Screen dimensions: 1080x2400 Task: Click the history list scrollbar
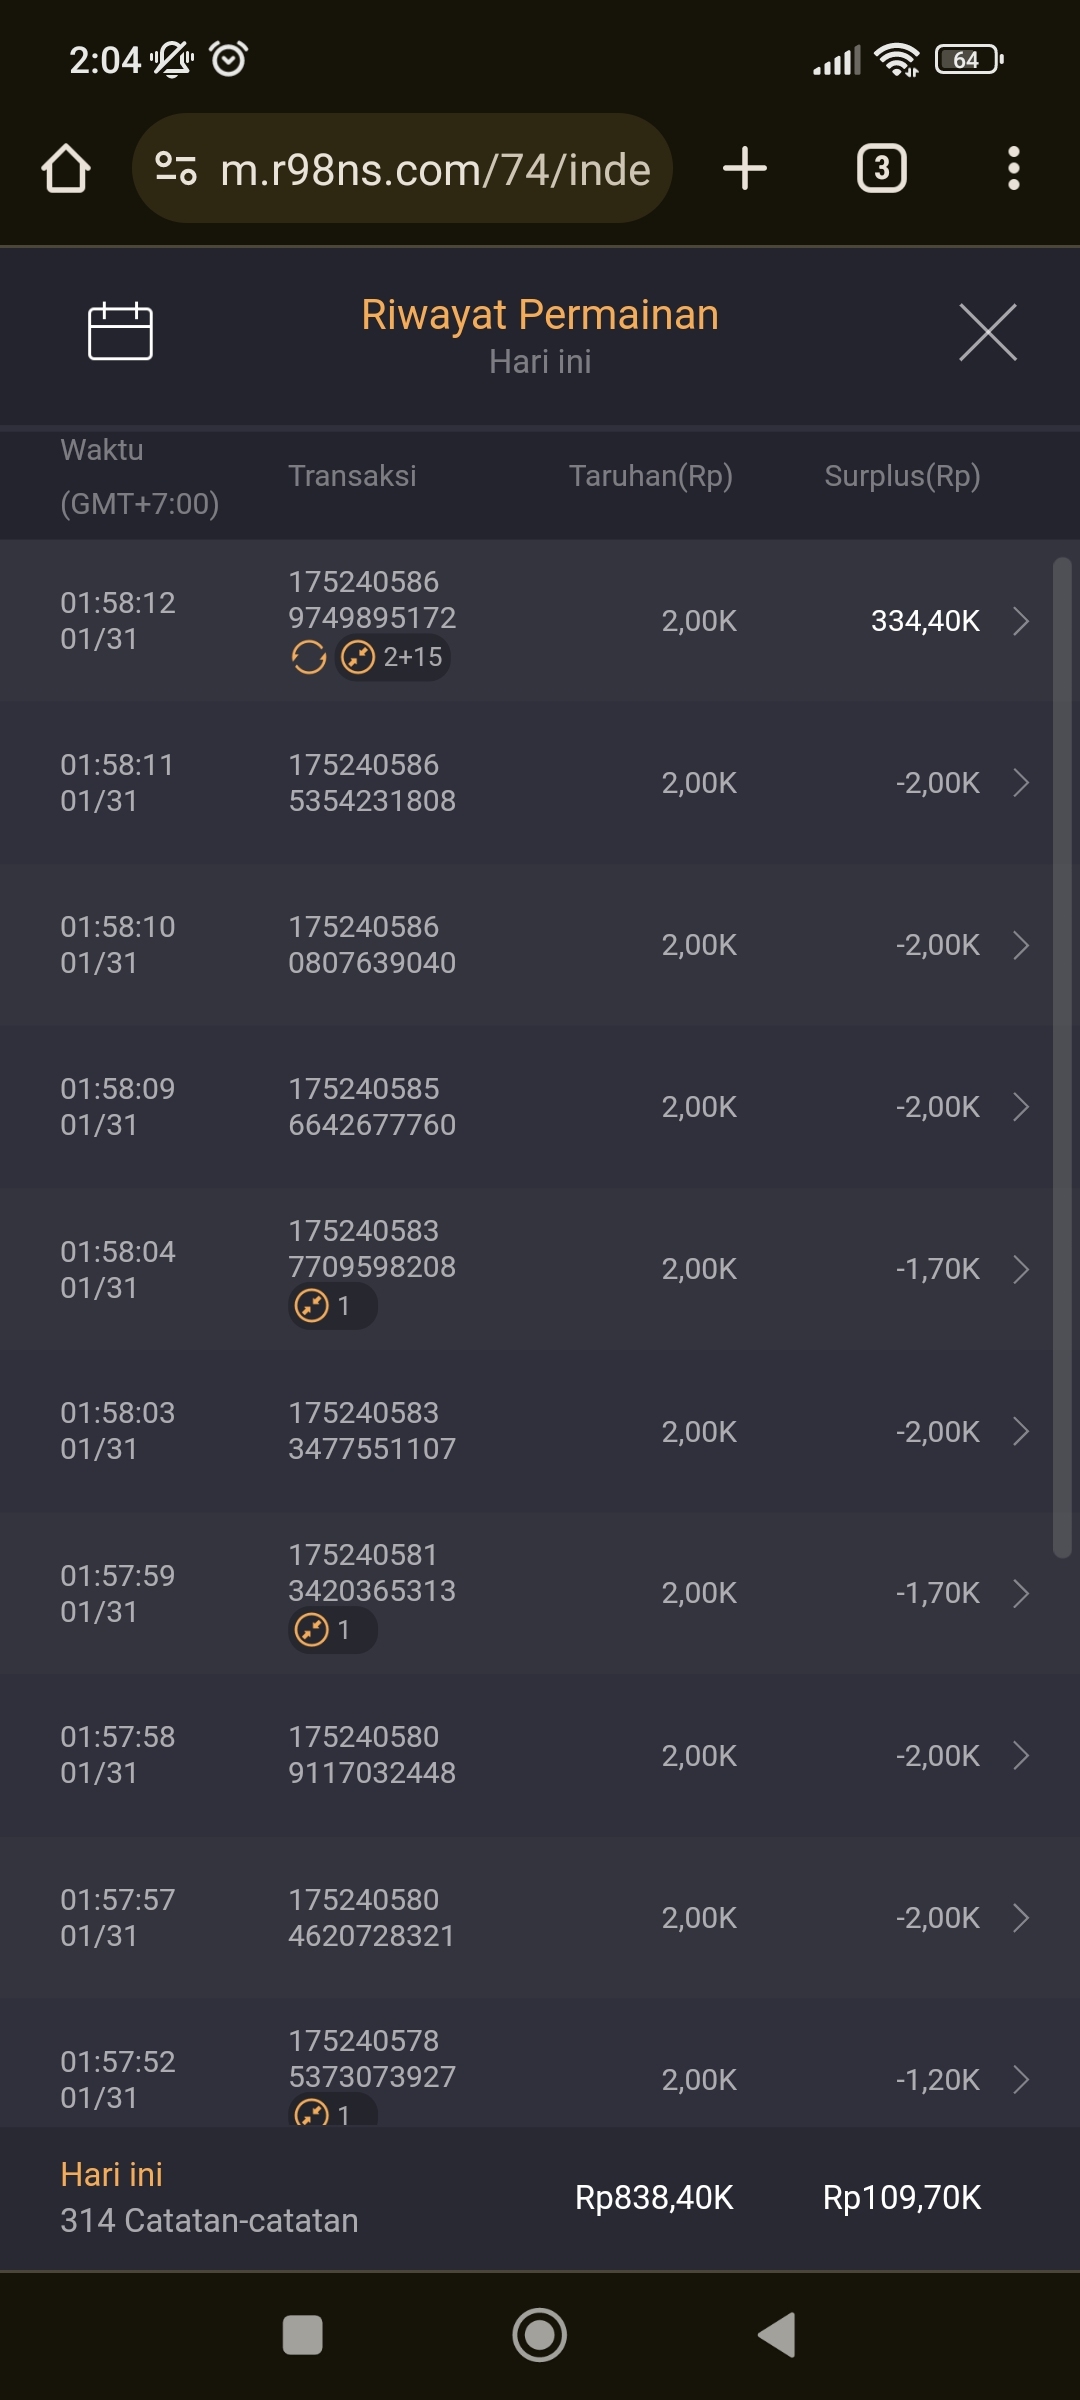(1062, 1056)
